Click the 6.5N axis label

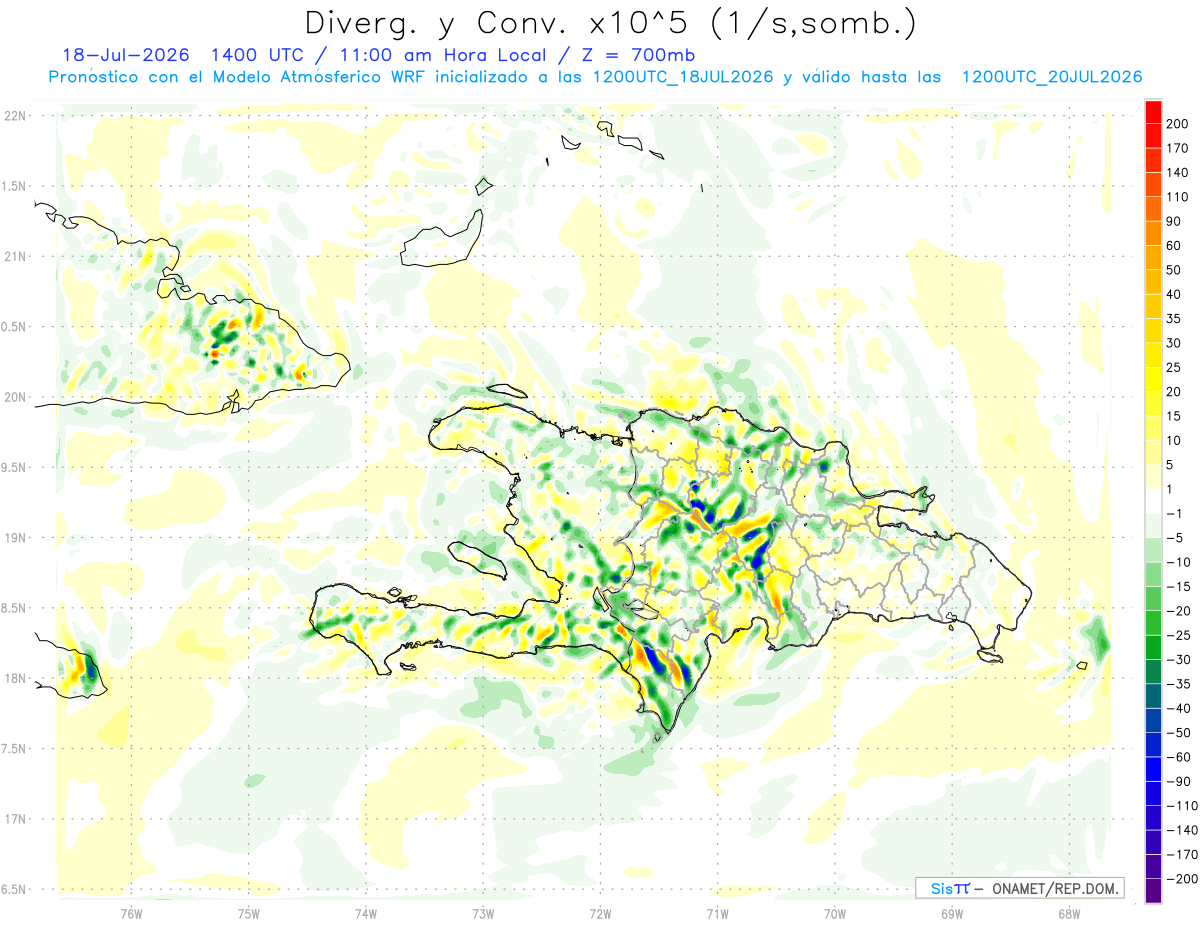[x=14, y=889]
